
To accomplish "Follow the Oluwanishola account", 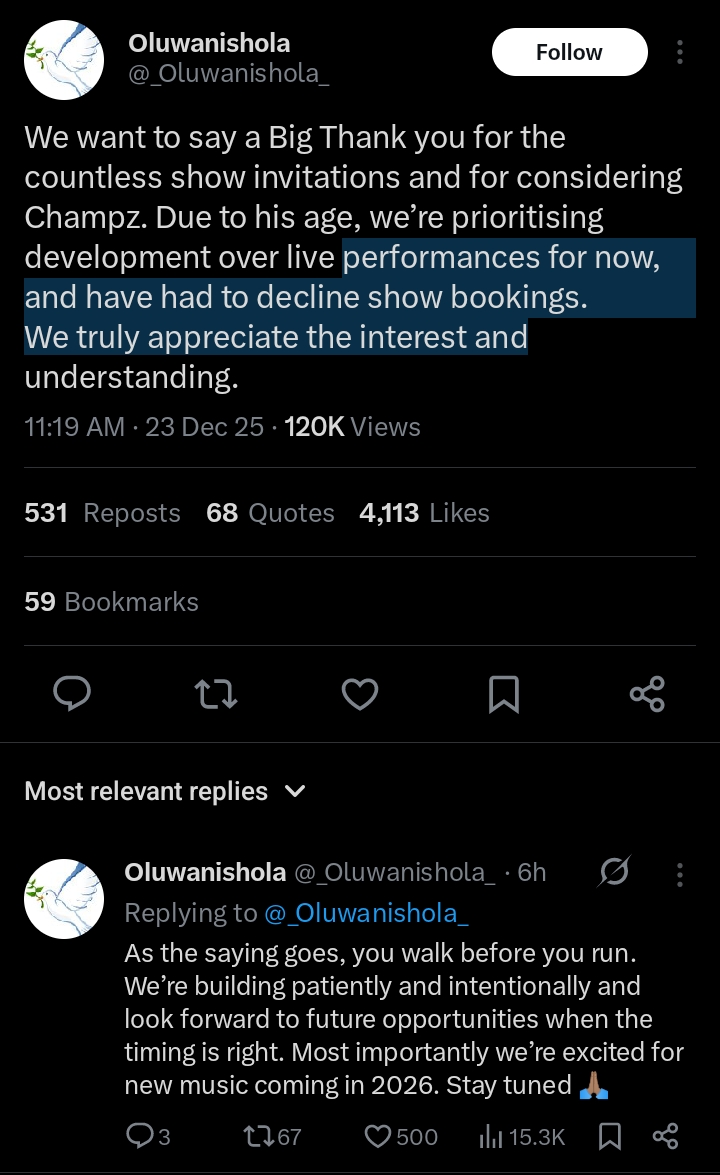I will (569, 52).
